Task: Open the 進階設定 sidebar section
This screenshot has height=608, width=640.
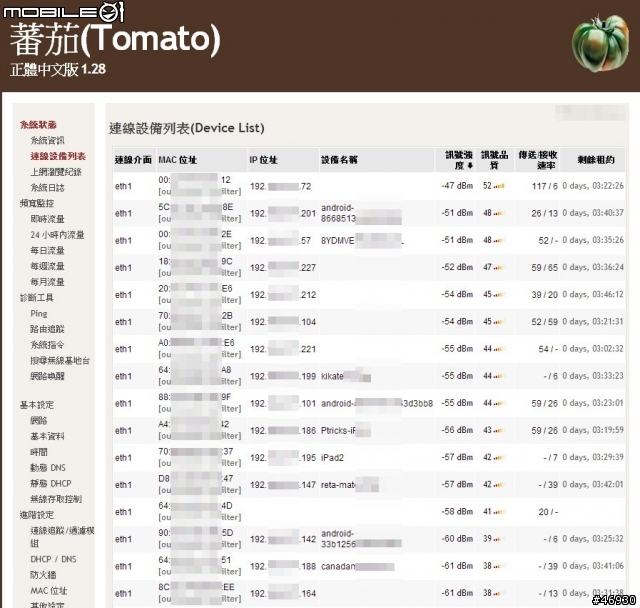Action: [37, 515]
